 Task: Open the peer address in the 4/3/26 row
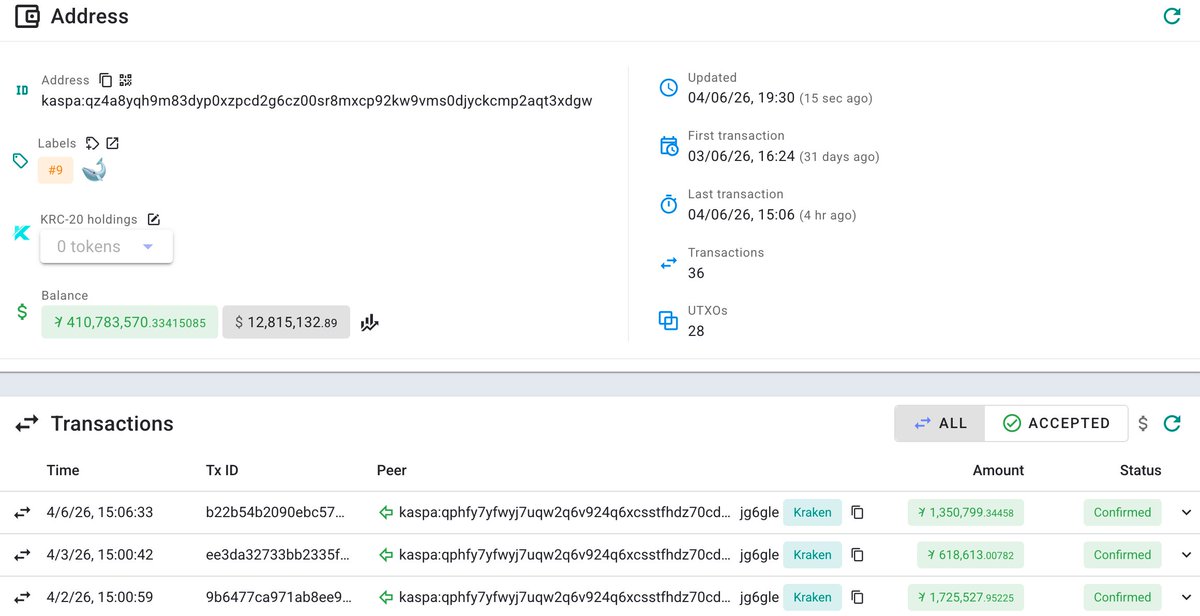566,555
